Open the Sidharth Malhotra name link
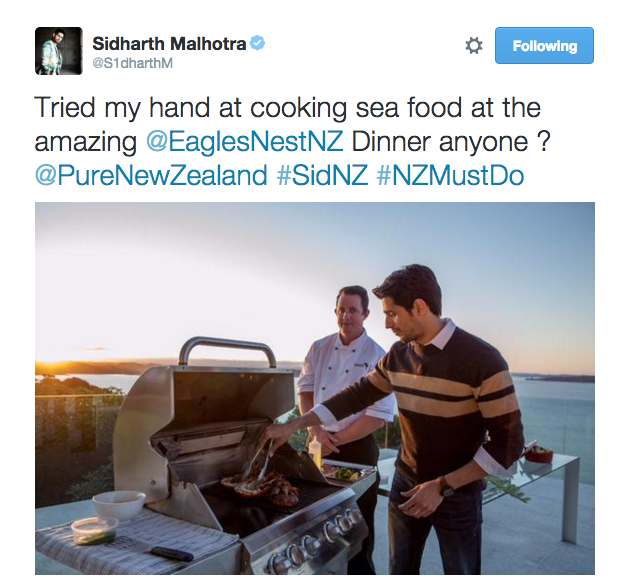The width and height of the screenshot is (630, 585). [169, 43]
